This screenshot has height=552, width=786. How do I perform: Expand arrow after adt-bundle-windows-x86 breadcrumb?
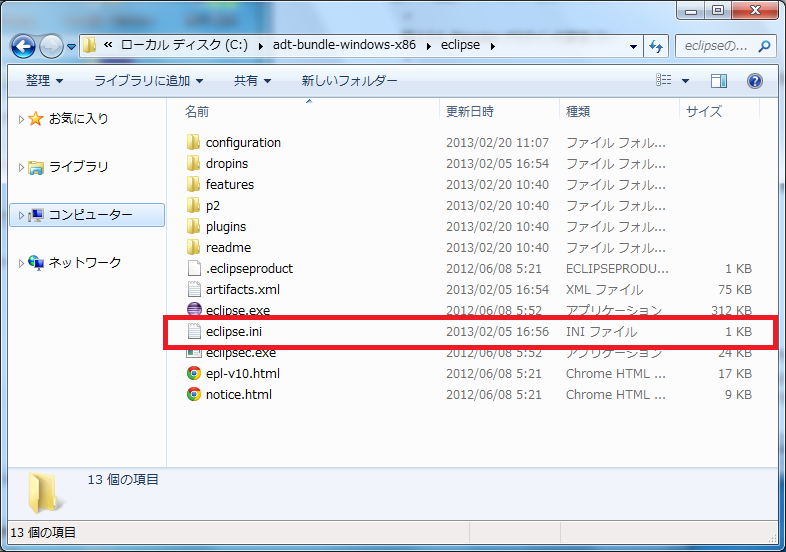tap(429, 46)
